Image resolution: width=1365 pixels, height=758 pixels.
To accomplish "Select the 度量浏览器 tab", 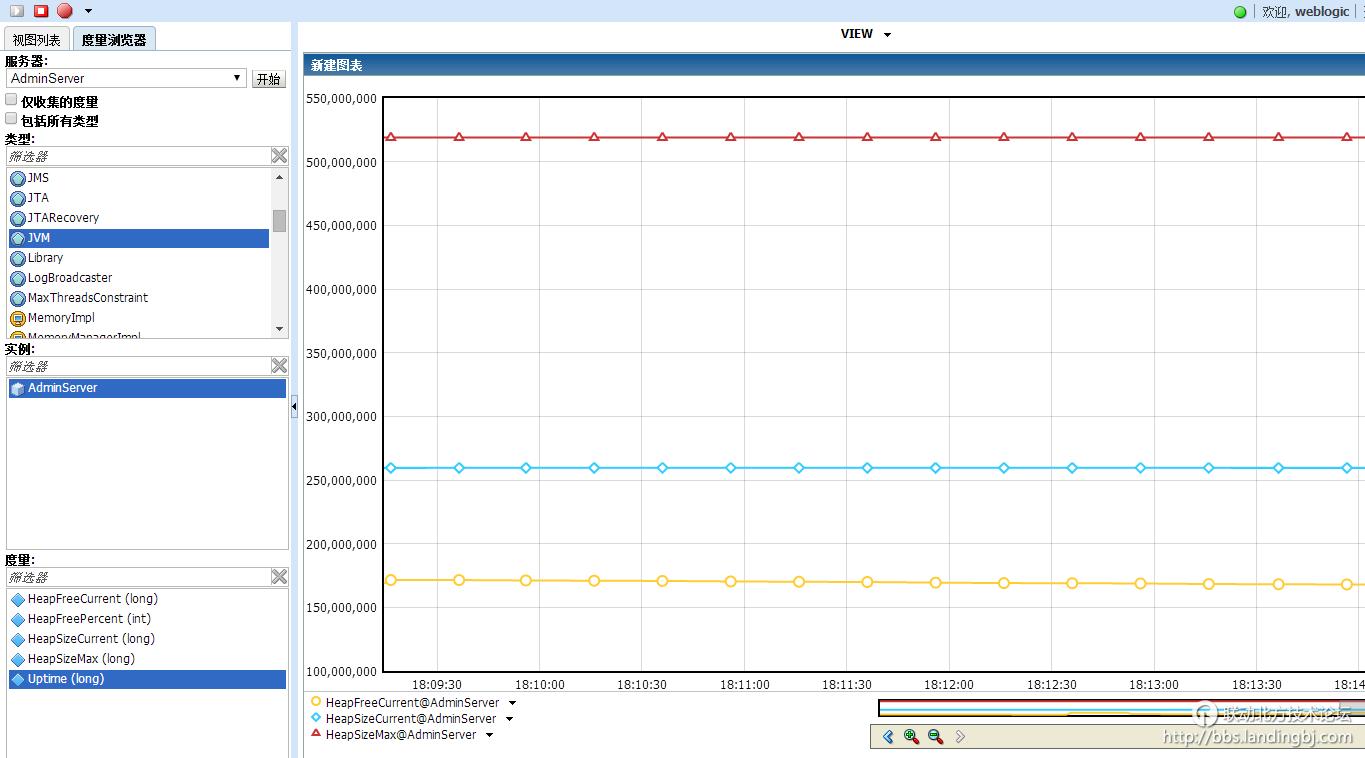I will tap(114, 40).
